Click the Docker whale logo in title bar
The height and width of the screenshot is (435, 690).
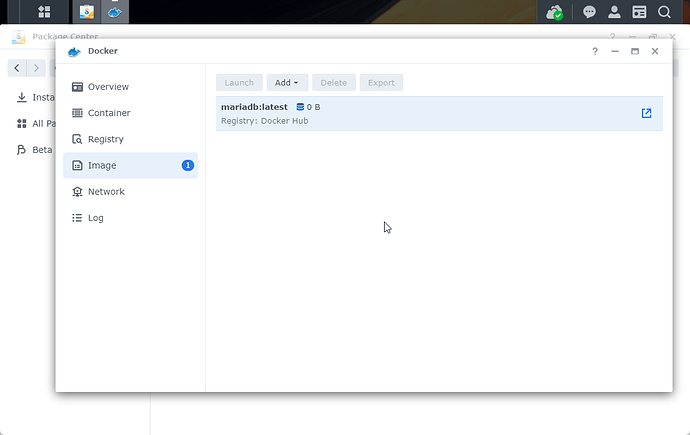click(x=74, y=52)
